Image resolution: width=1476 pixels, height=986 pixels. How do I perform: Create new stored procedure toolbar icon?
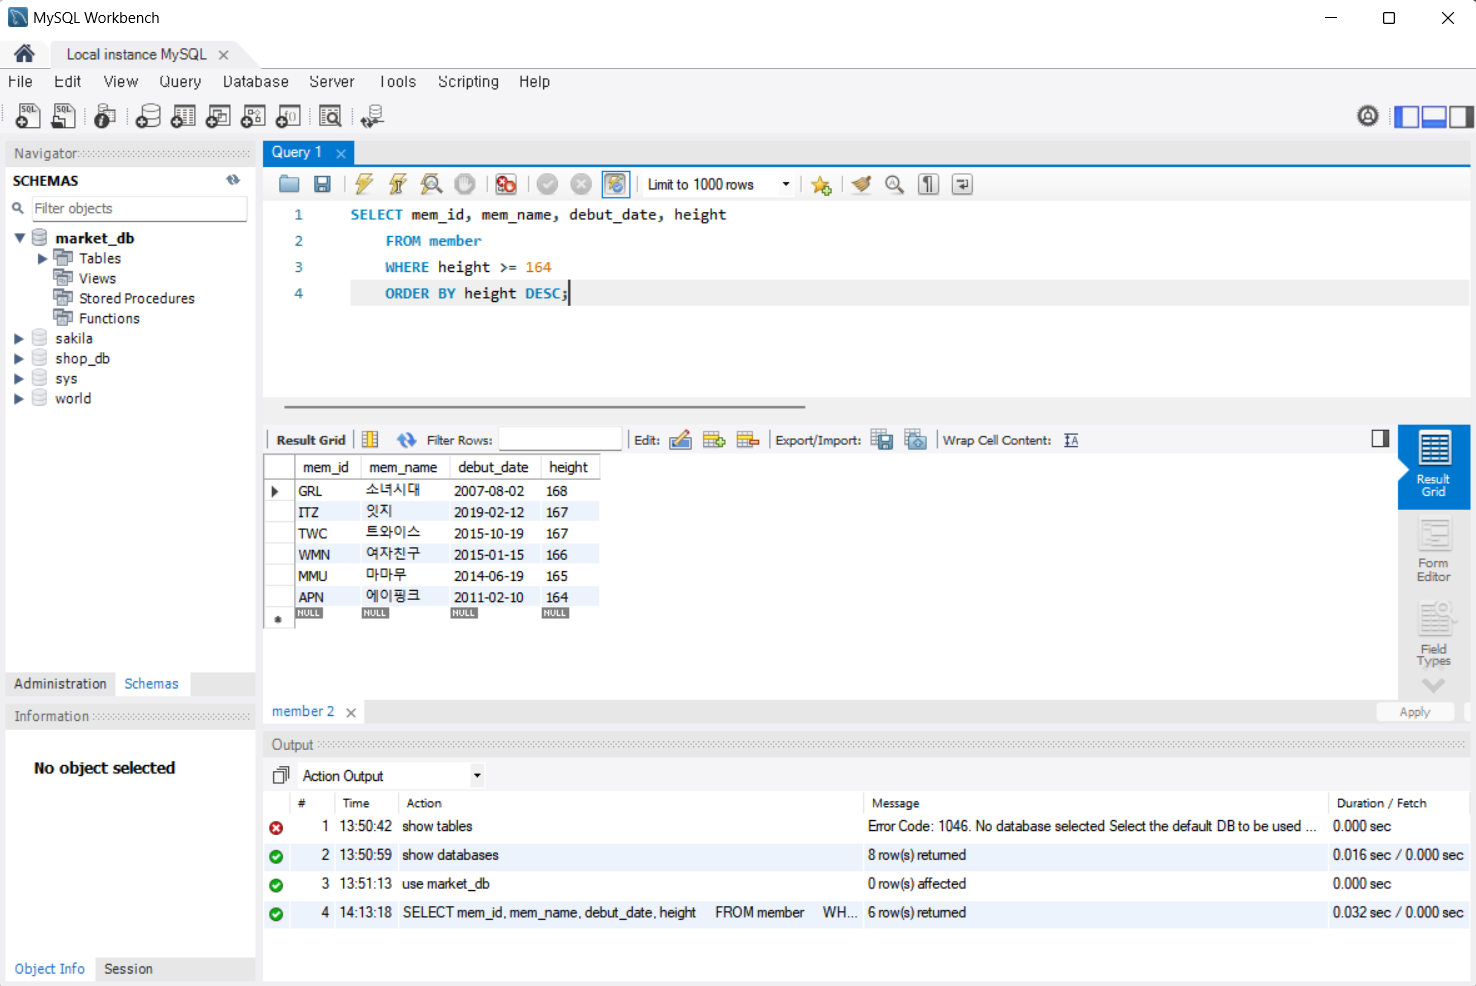click(253, 116)
